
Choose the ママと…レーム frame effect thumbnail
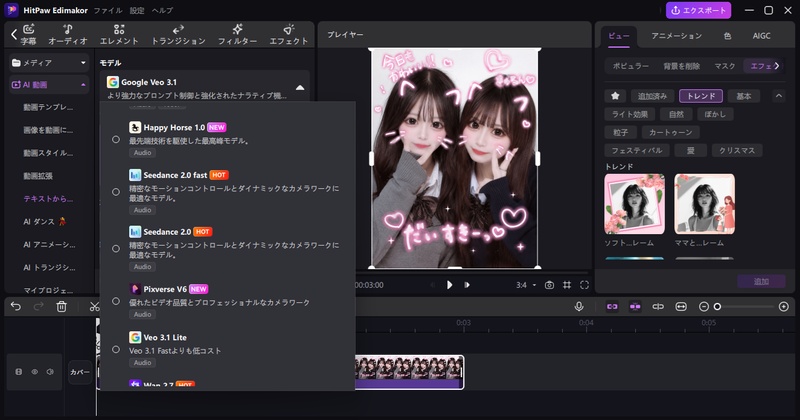click(x=705, y=204)
